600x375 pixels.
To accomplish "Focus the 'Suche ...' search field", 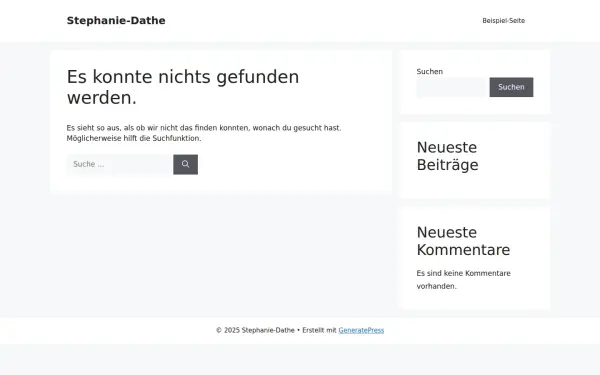I will coord(120,165).
